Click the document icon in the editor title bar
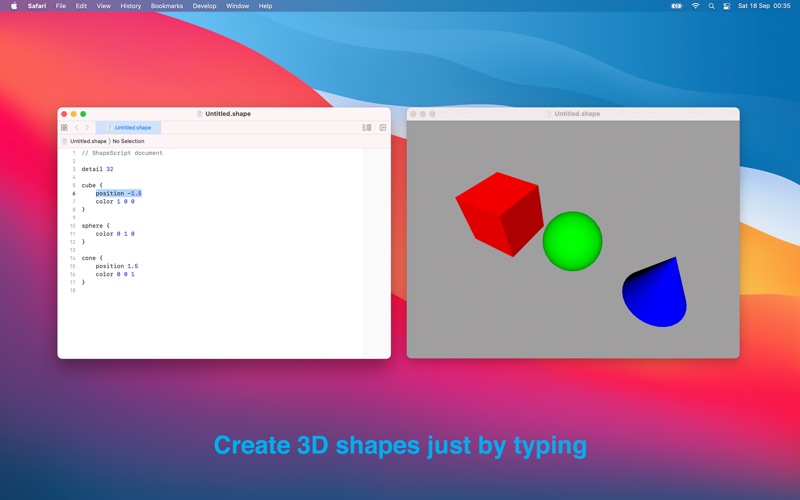This screenshot has width=800, height=500. tap(200, 114)
